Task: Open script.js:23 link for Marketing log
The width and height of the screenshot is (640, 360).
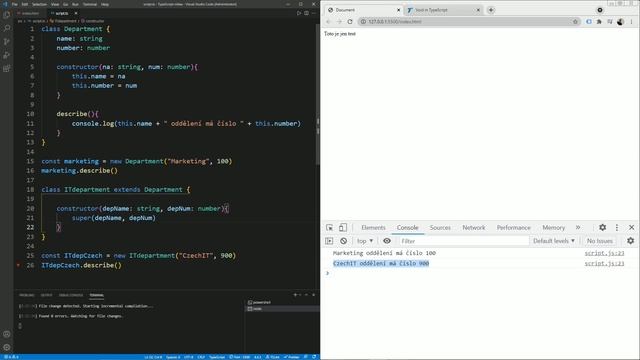Action: point(604,253)
